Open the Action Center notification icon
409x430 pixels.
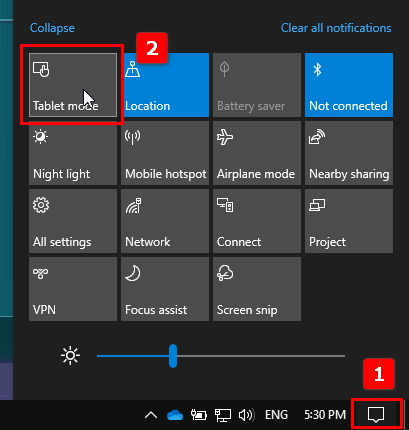[376, 415]
